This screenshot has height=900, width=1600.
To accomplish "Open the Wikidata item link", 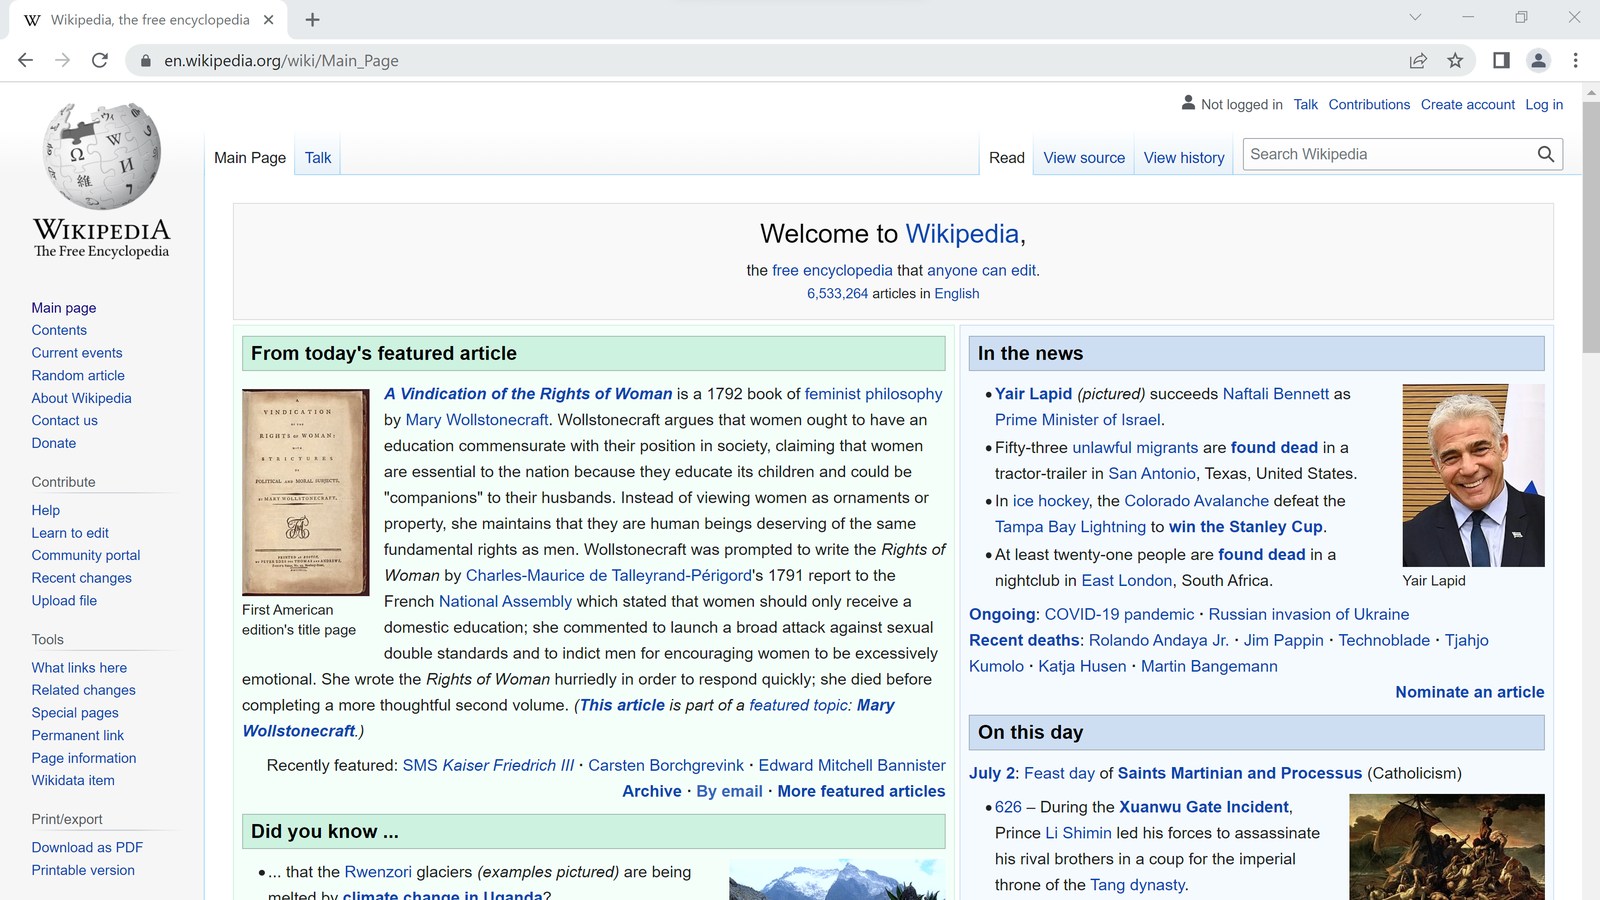I will click(x=73, y=780).
